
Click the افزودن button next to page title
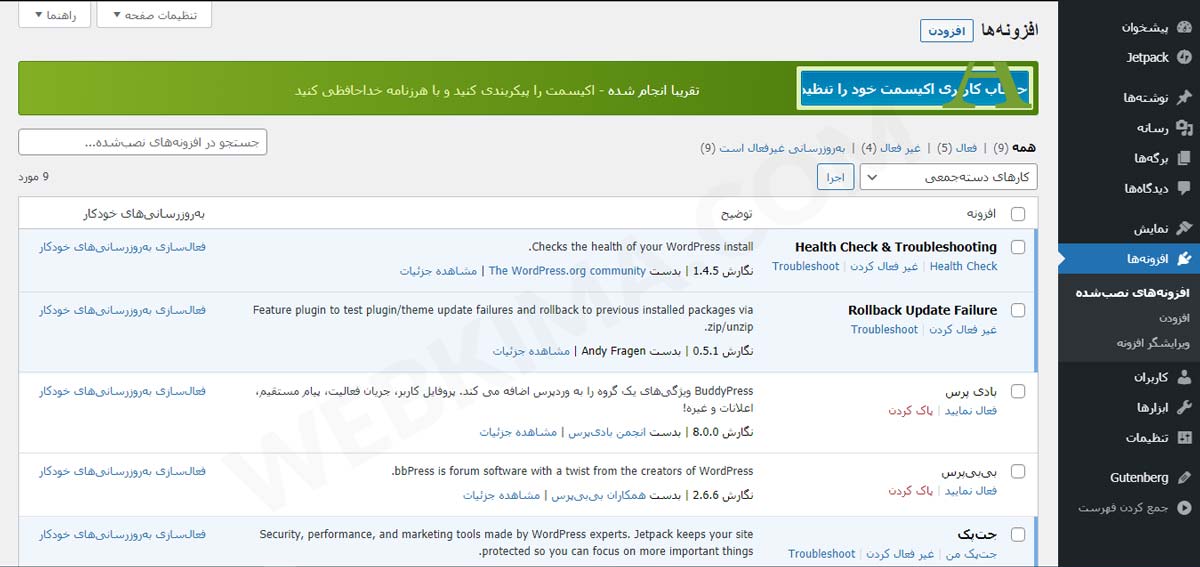946,31
